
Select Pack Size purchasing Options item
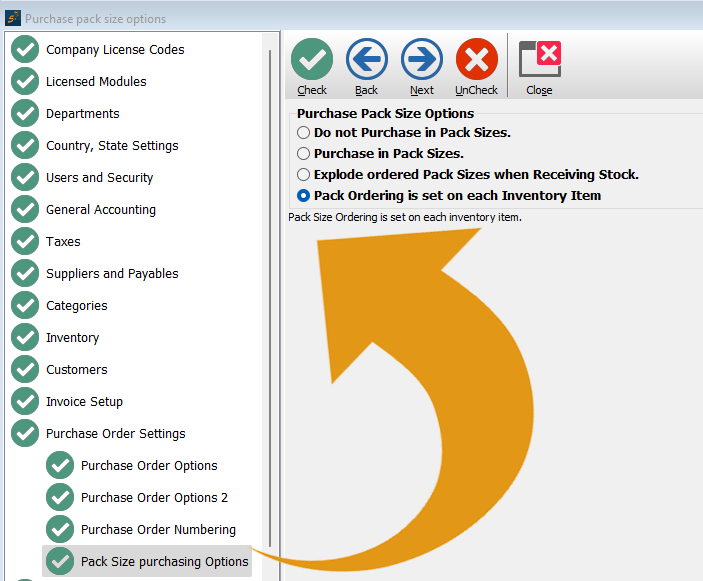pyautogui.click(x=164, y=562)
